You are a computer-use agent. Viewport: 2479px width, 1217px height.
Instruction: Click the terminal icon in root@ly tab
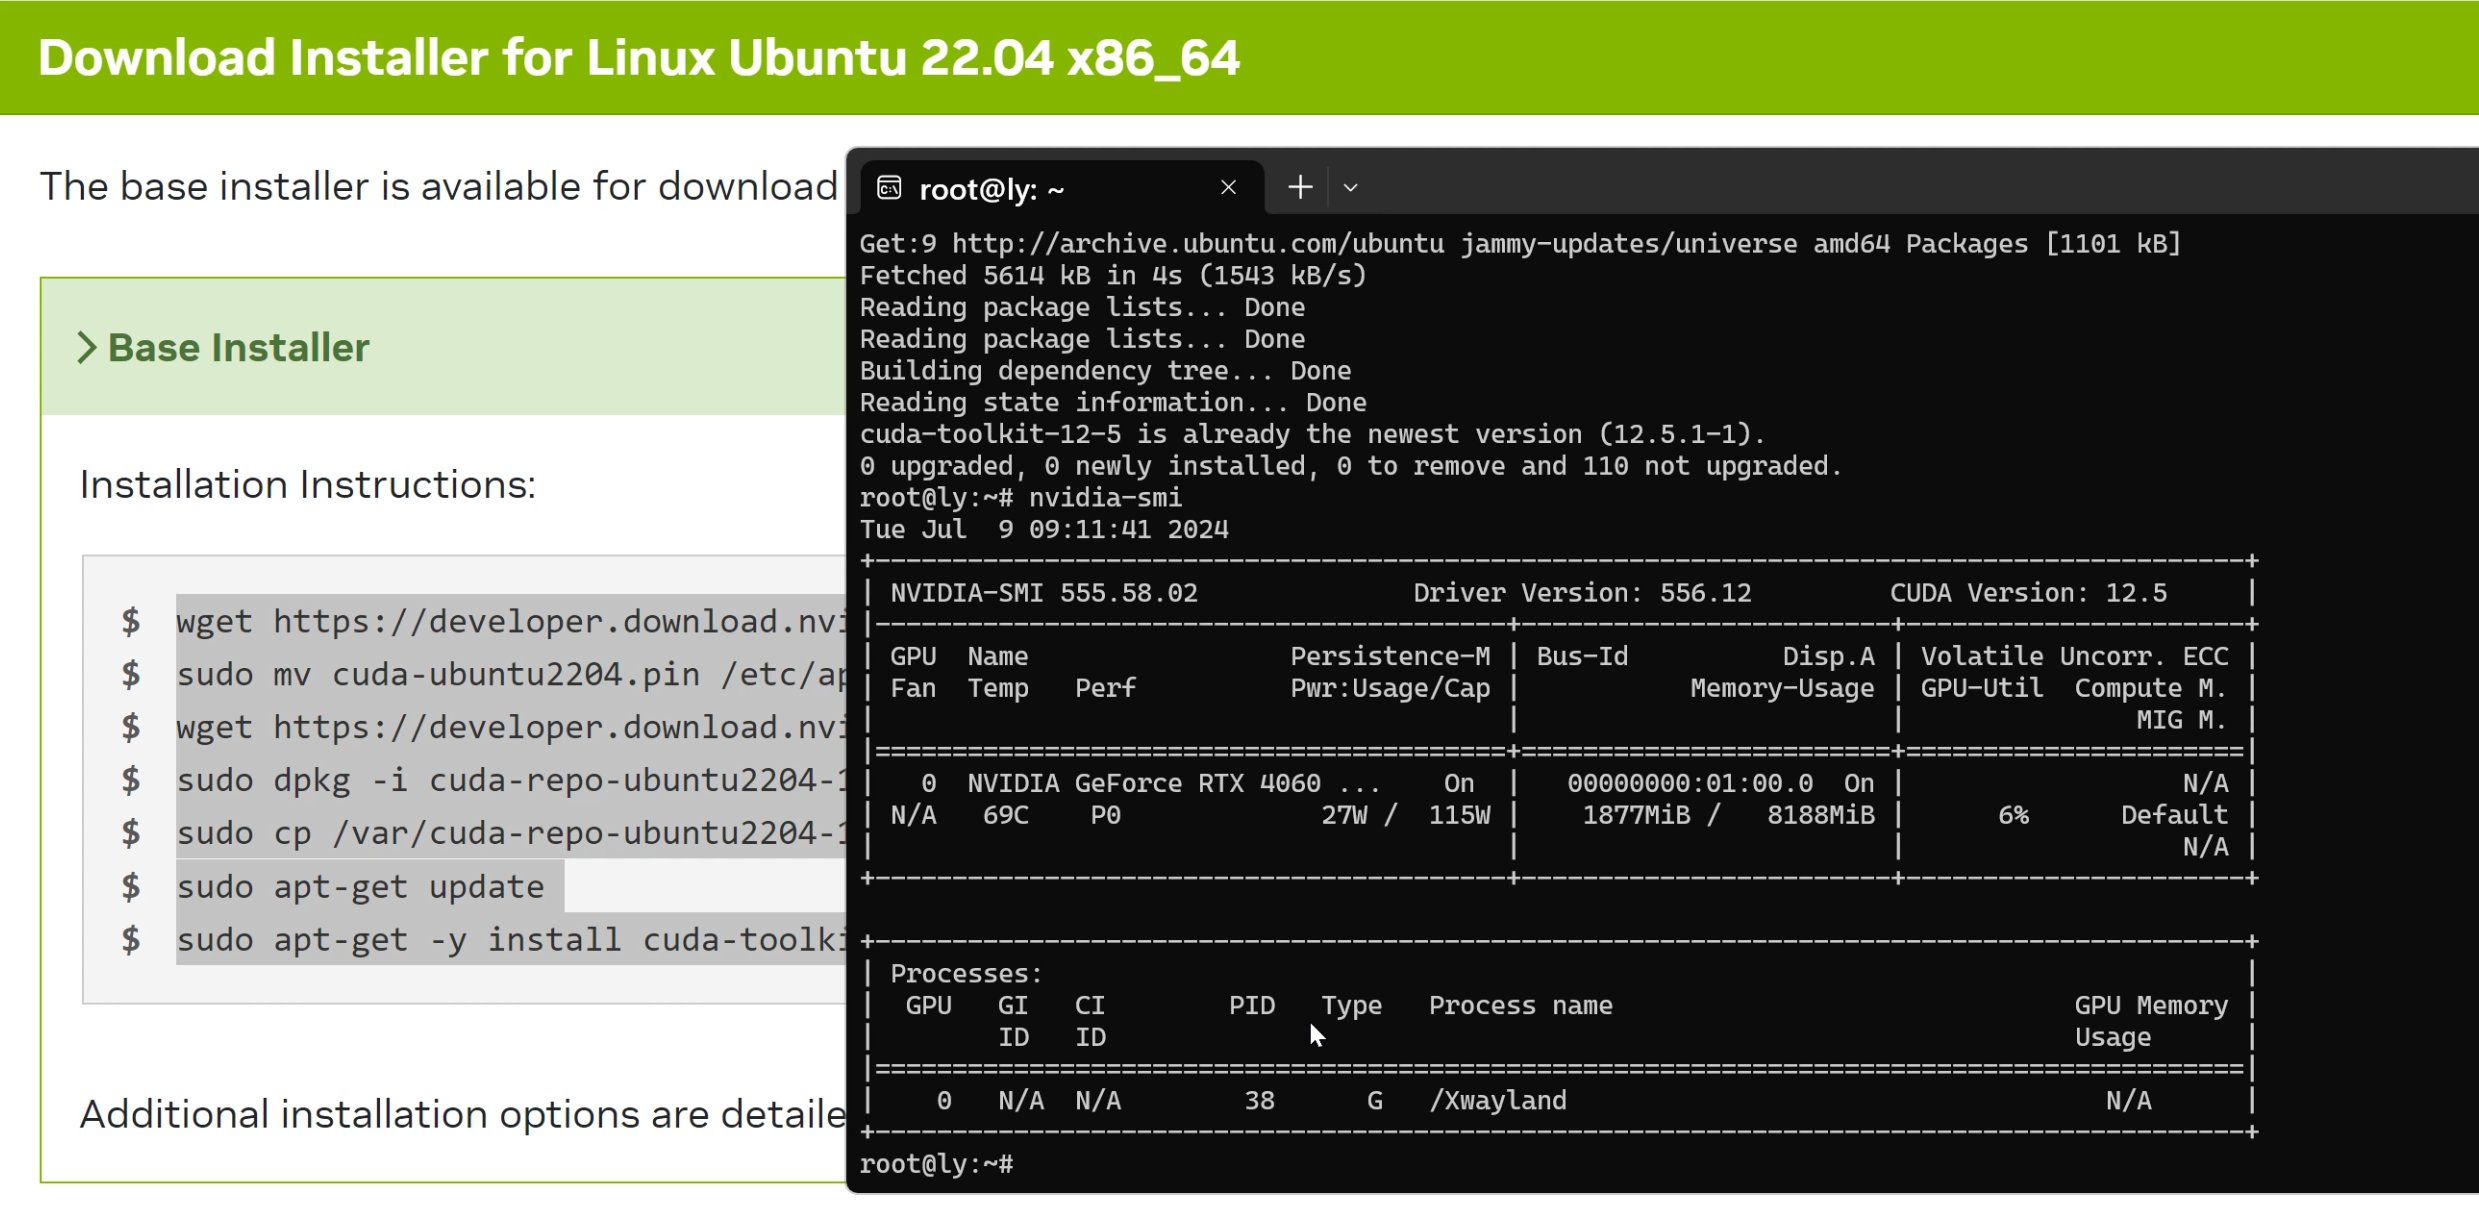click(x=889, y=188)
